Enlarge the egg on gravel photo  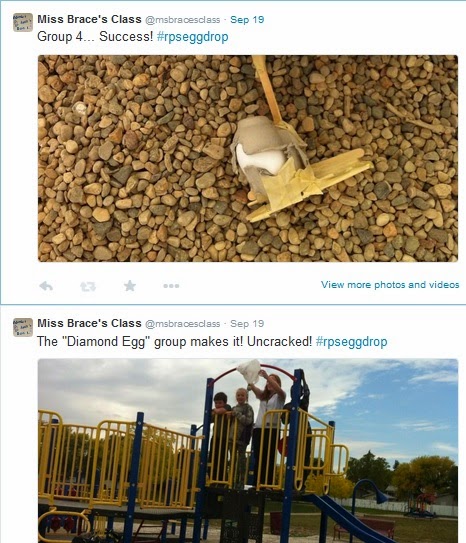248,158
